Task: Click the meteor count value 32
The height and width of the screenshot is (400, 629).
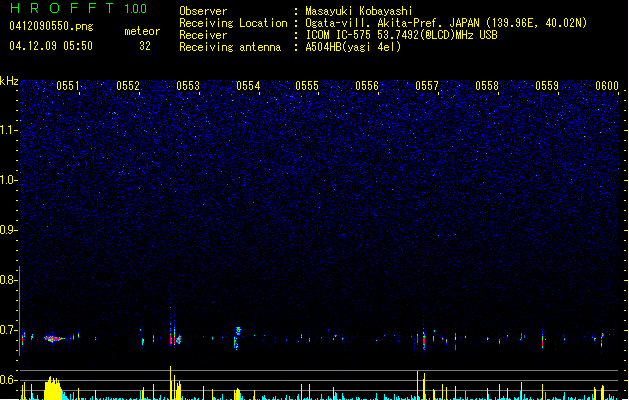Action: point(145,46)
